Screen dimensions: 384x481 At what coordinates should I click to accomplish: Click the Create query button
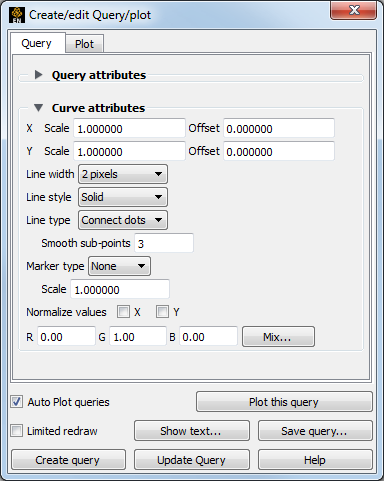pyautogui.click(x=68, y=460)
